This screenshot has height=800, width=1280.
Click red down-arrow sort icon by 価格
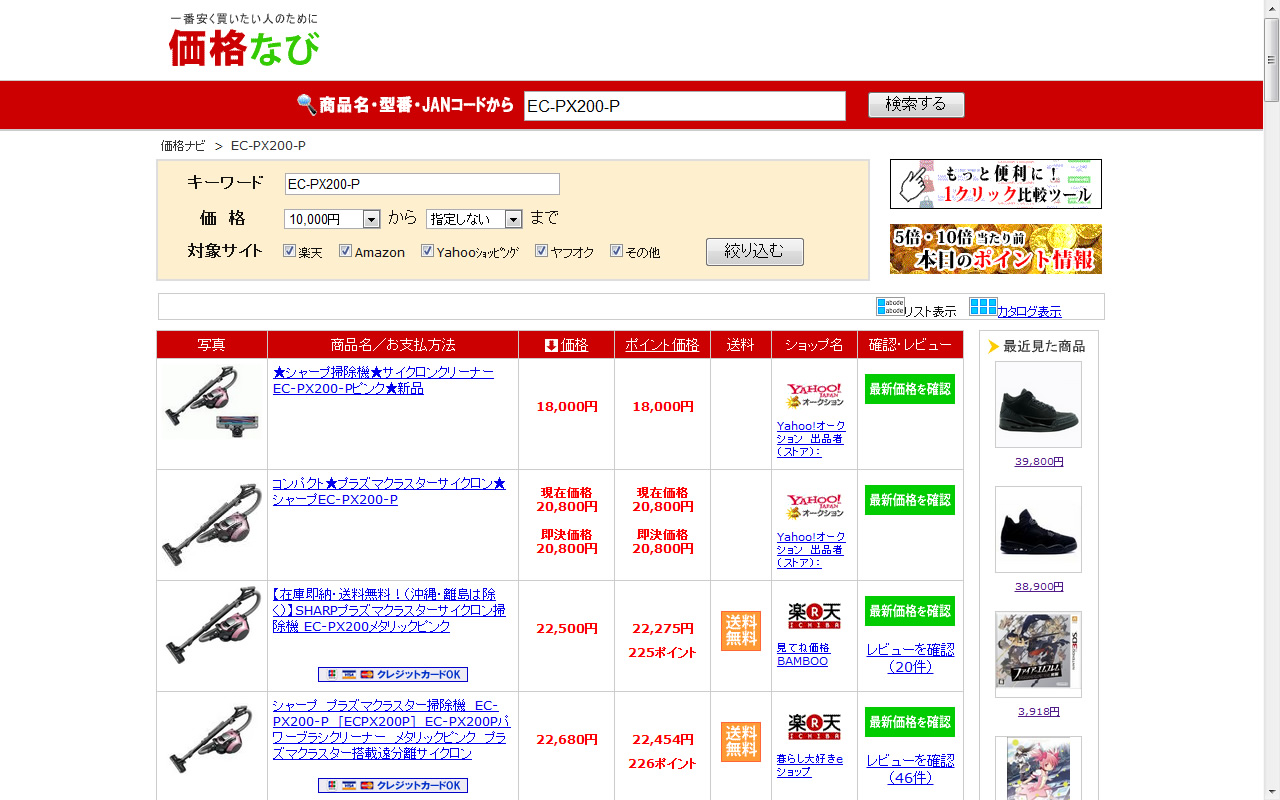click(x=551, y=345)
